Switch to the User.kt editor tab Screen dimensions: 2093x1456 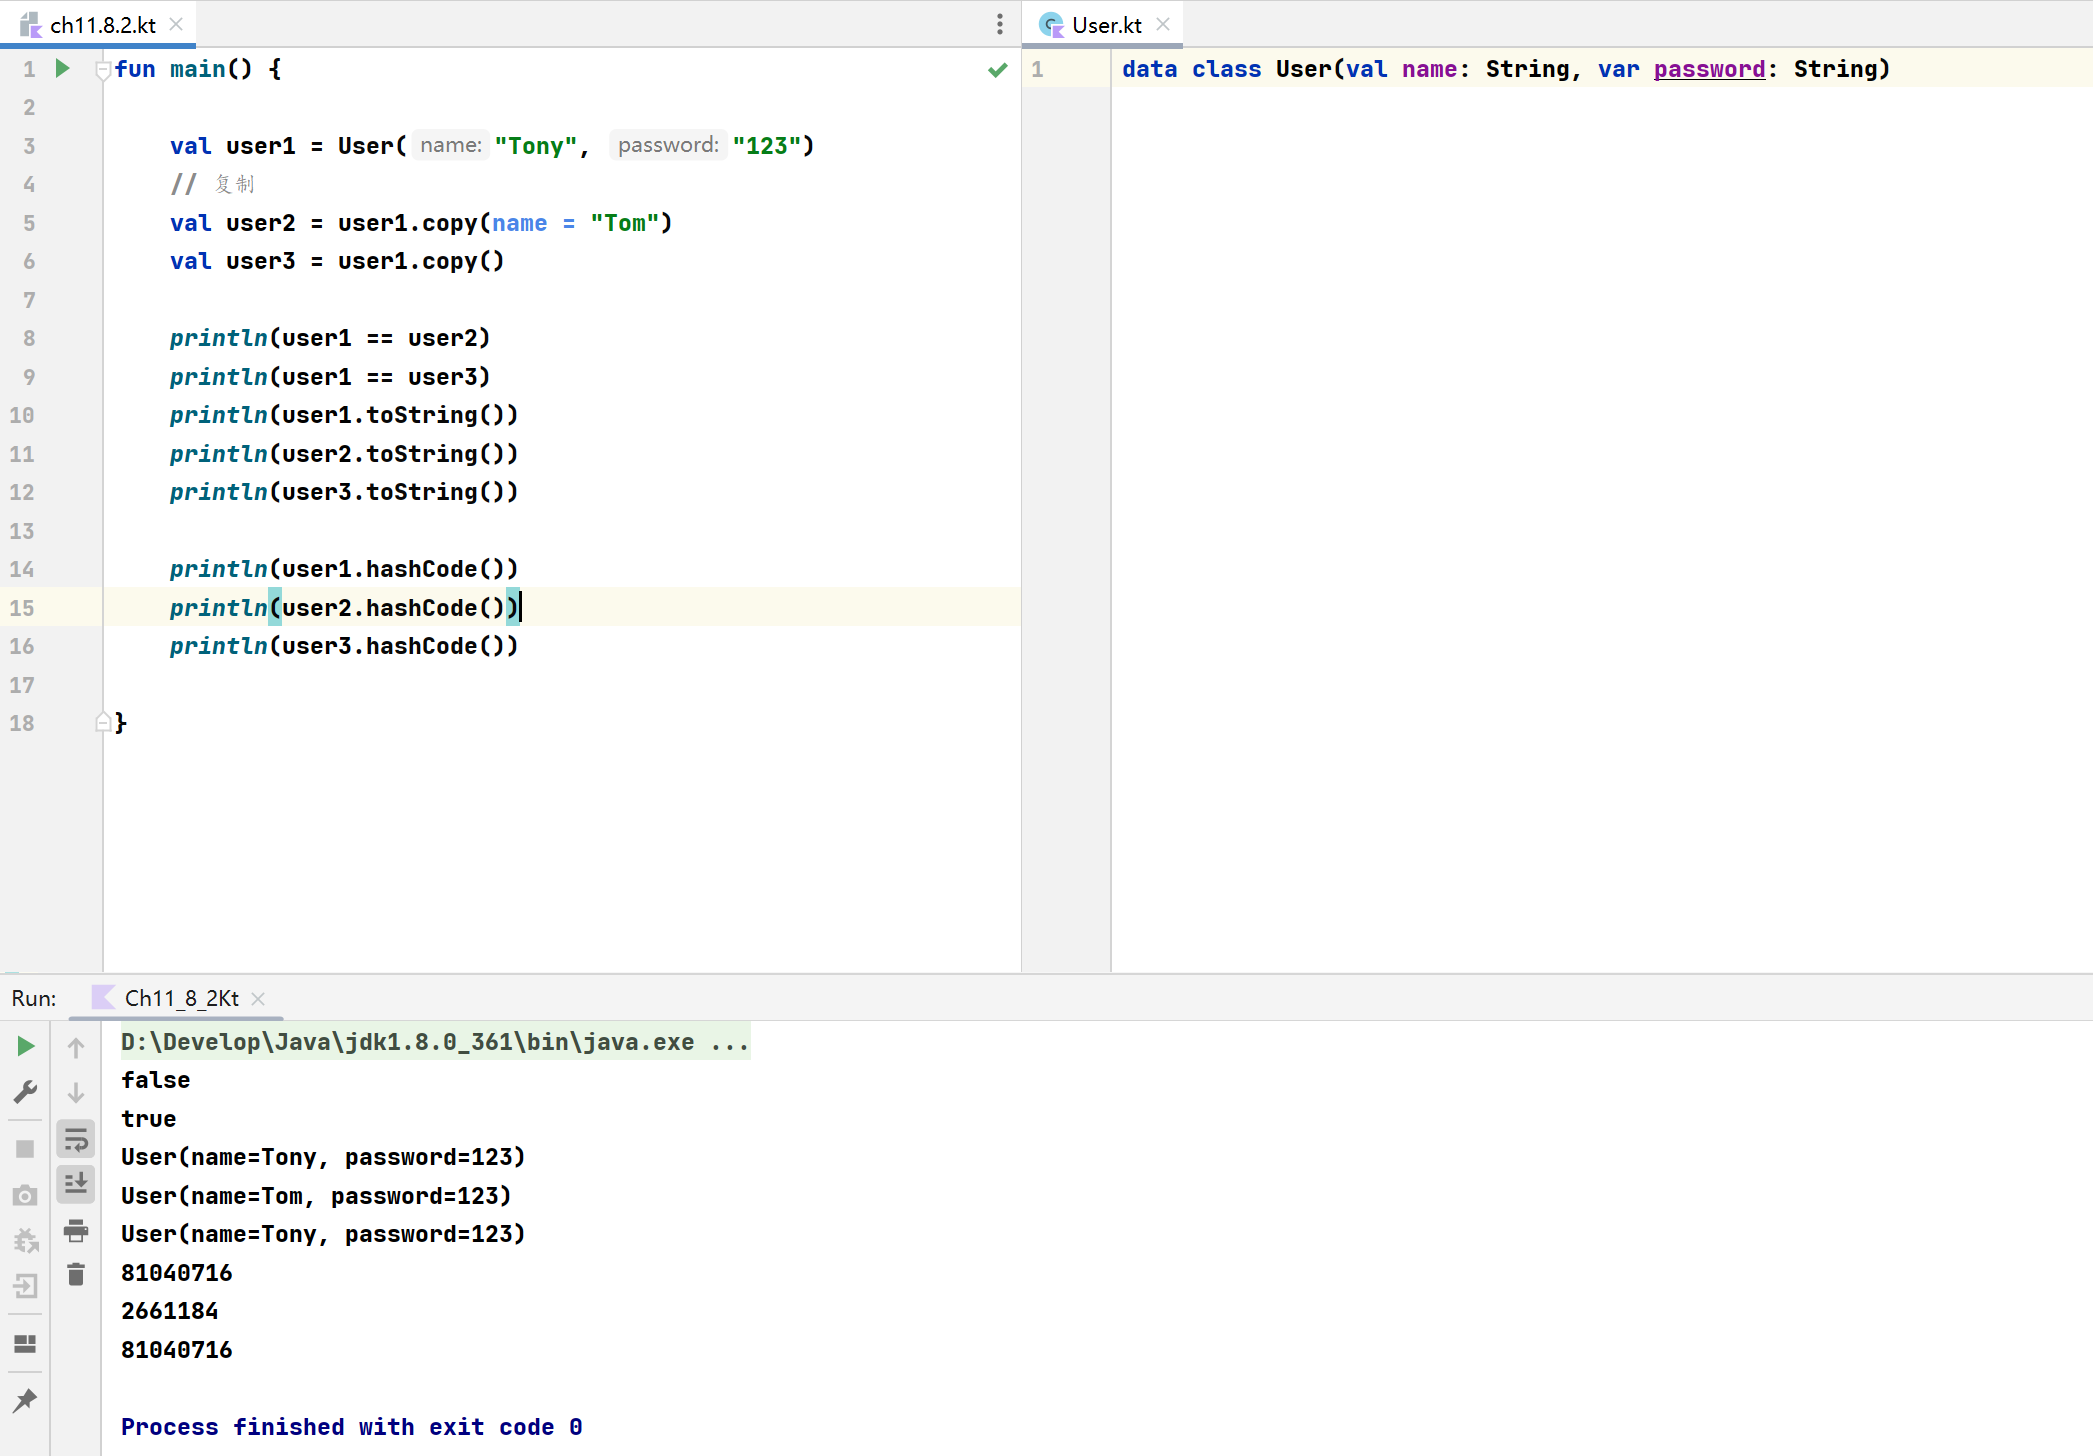click(x=1105, y=25)
